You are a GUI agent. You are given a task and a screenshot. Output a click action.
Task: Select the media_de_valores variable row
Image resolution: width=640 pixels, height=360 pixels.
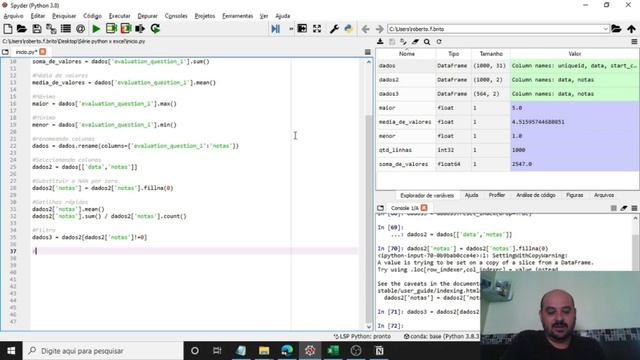[507, 122]
